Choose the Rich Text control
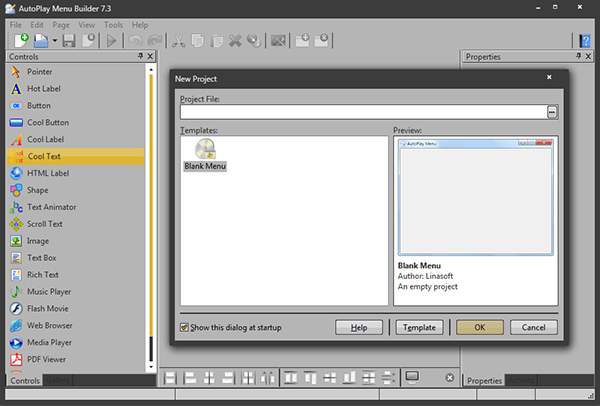600x406 pixels. click(x=75, y=275)
